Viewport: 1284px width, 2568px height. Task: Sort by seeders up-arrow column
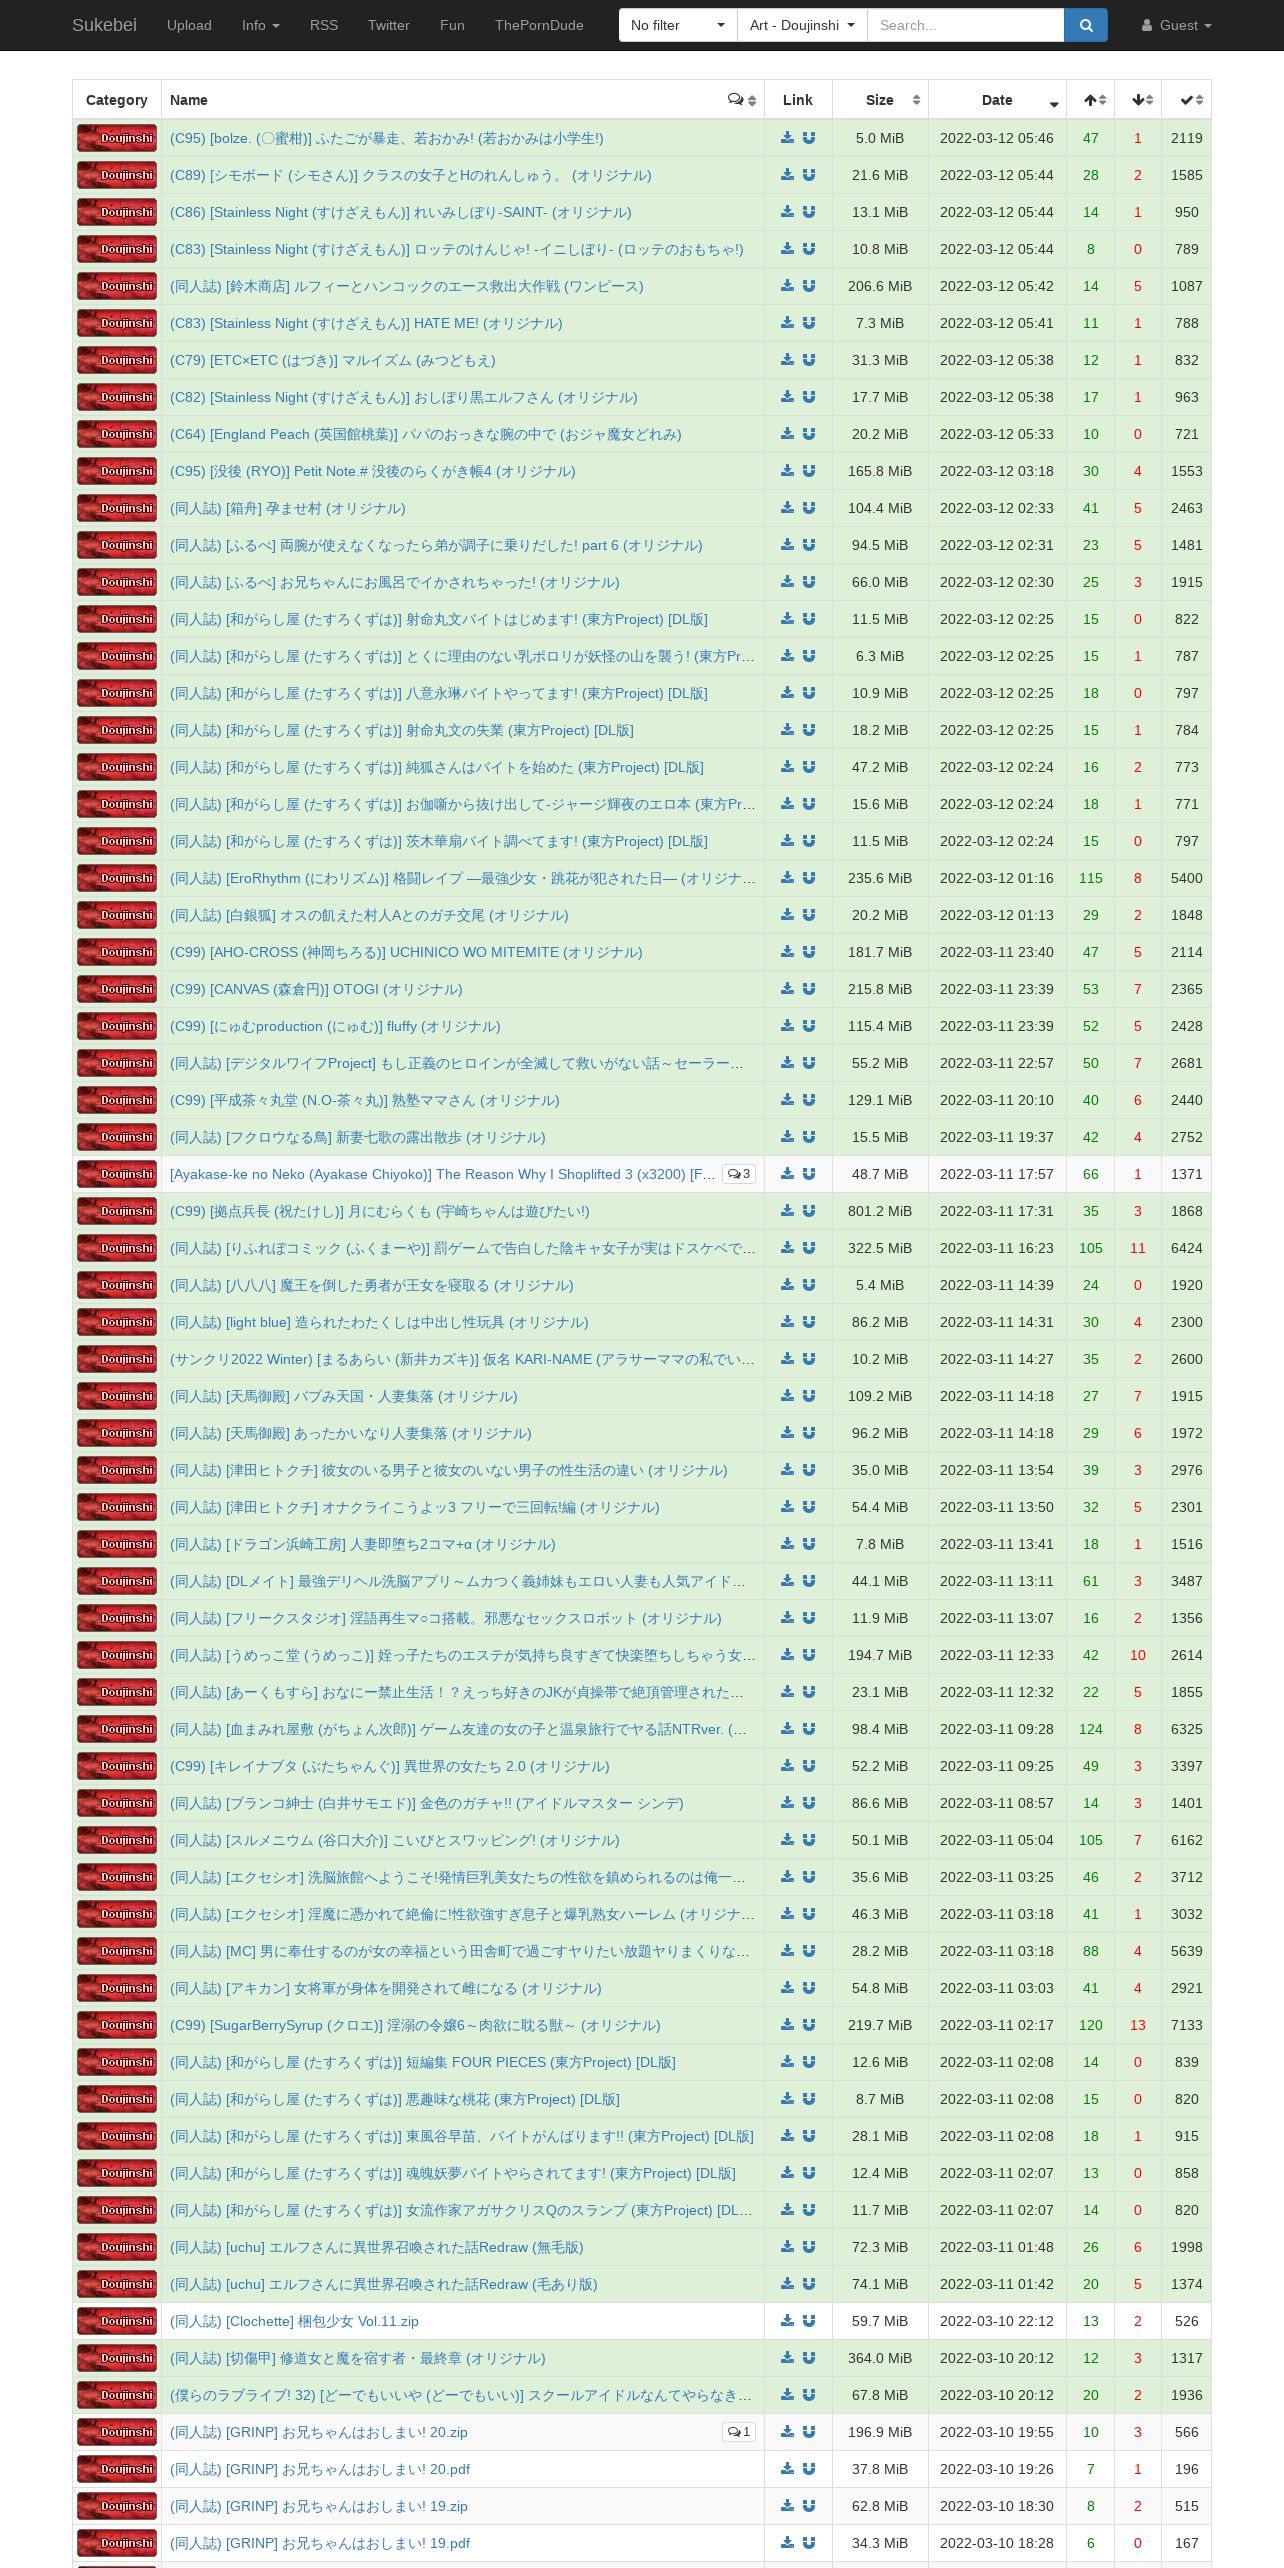pyautogui.click(x=1091, y=100)
